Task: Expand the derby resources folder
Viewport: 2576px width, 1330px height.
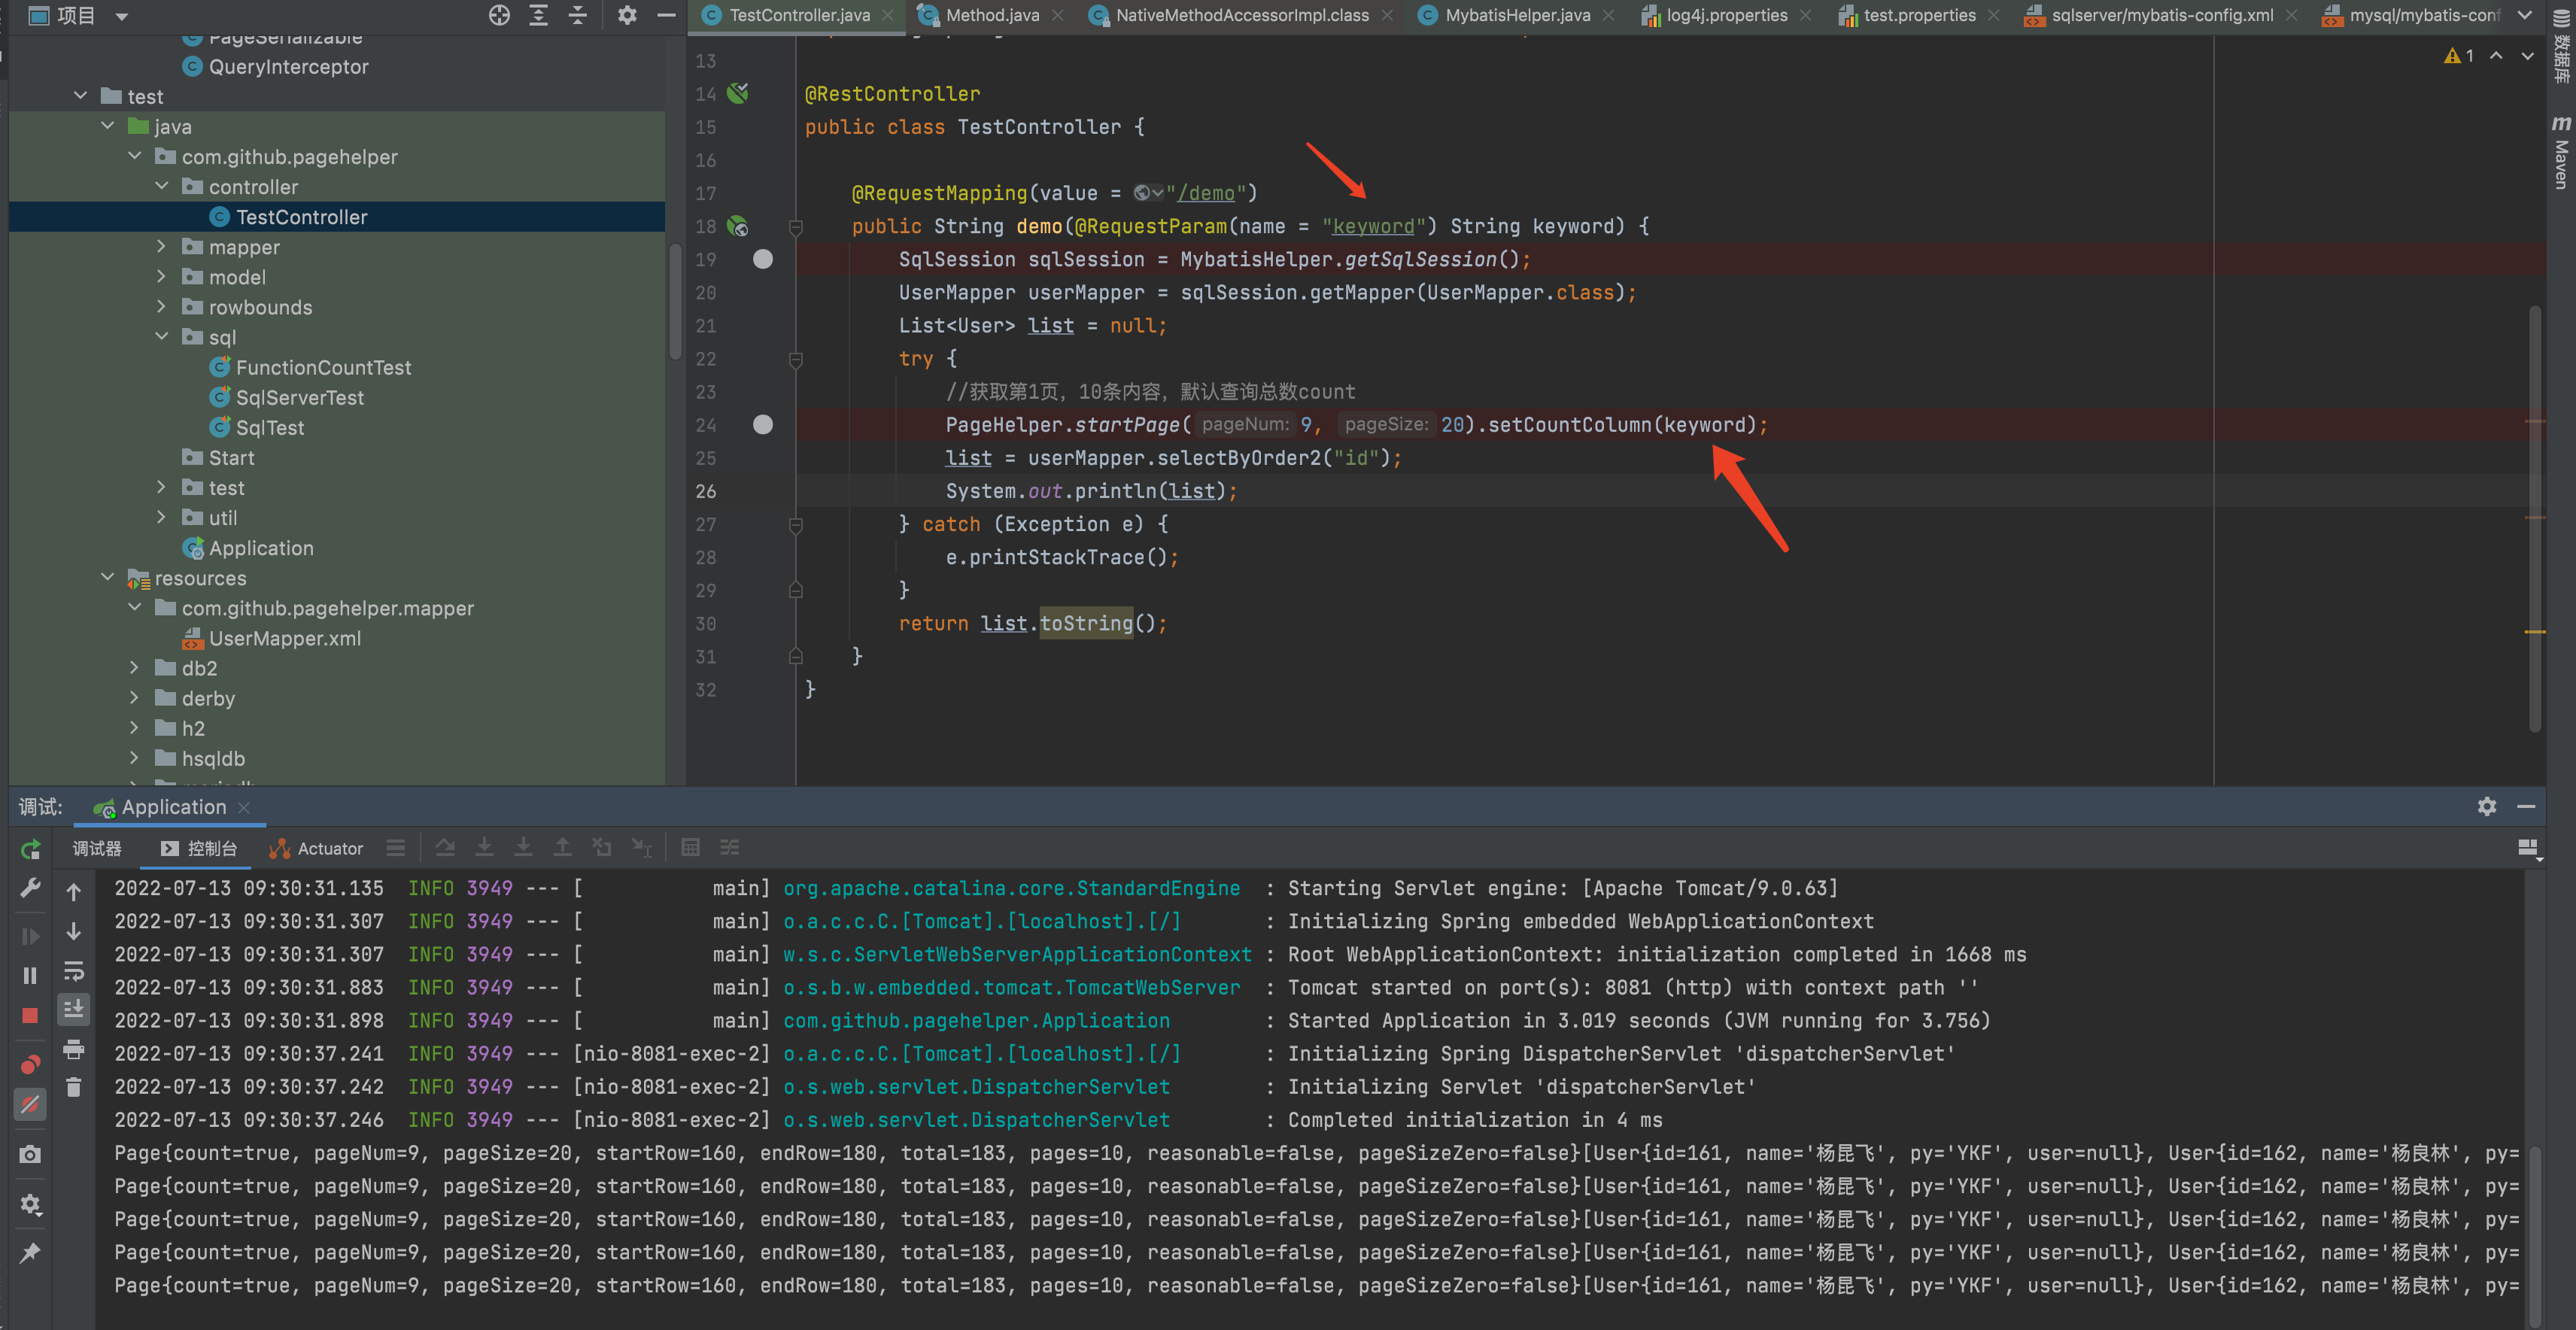Action: click(x=134, y=698)
